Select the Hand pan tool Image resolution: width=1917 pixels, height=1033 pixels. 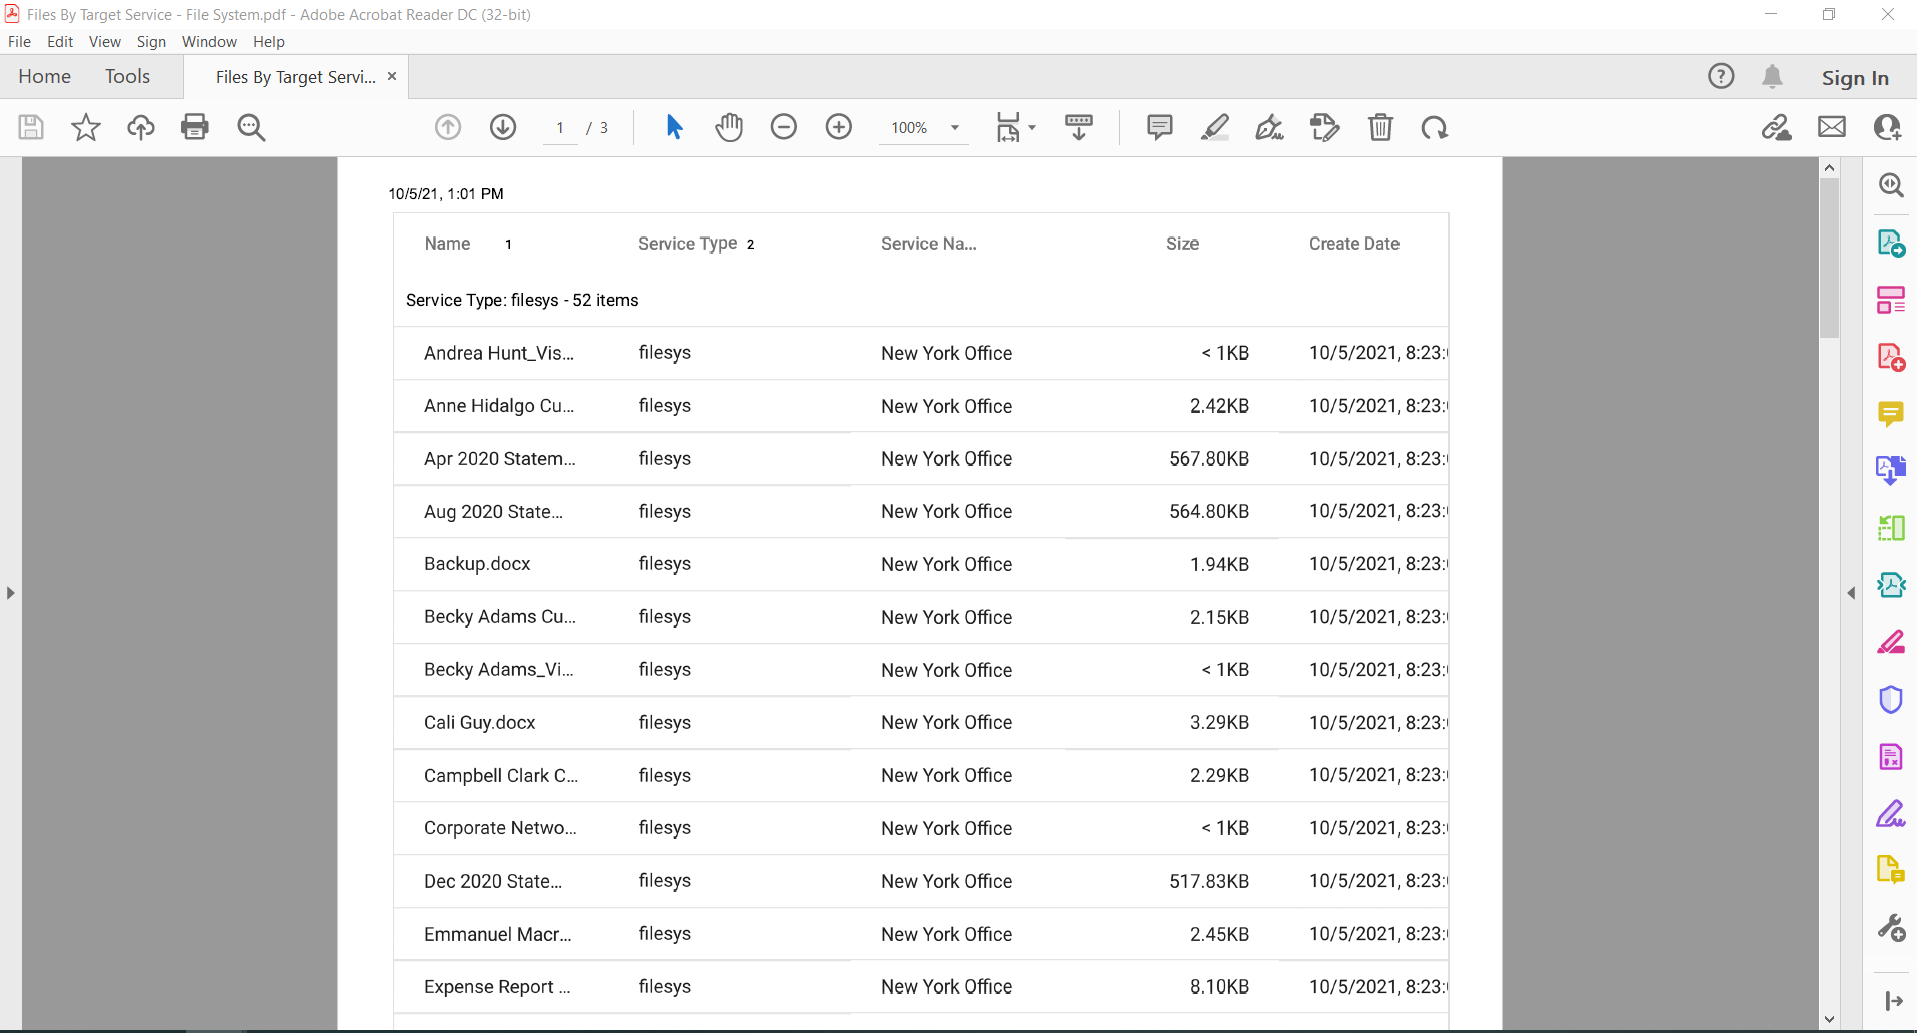point(729,127)
